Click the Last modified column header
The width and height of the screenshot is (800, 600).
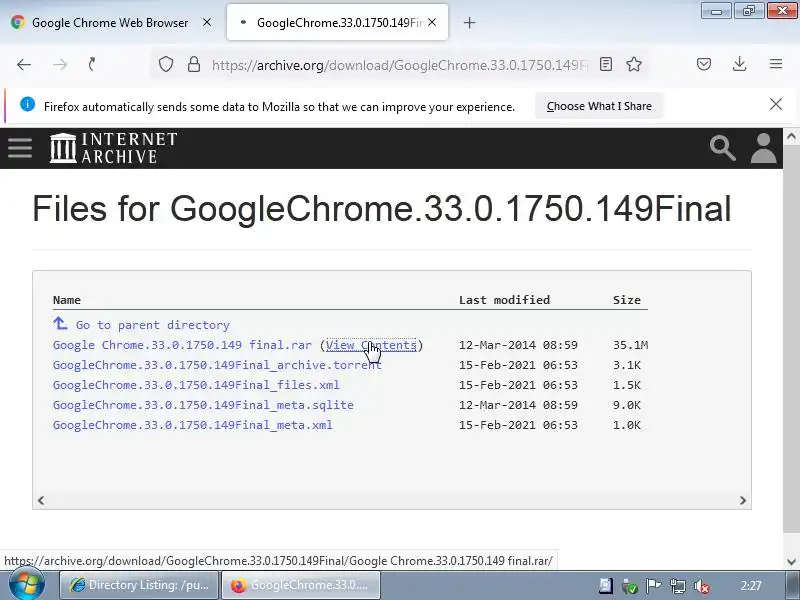[x=505, y=300]
